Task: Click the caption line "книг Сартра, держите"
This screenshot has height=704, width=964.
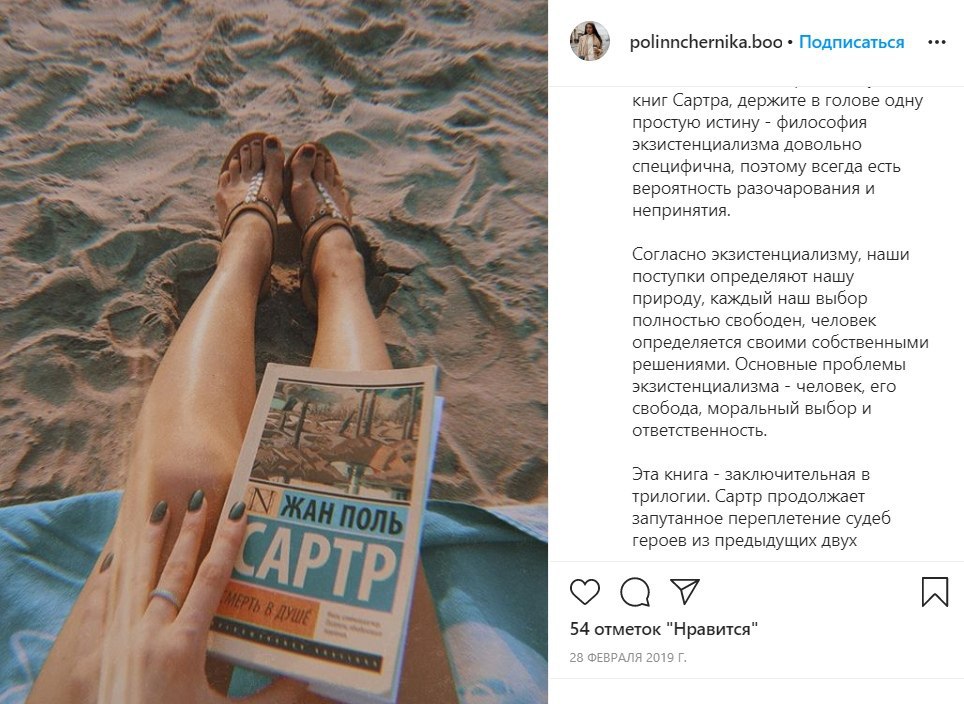Action: [x=777, y=100]
